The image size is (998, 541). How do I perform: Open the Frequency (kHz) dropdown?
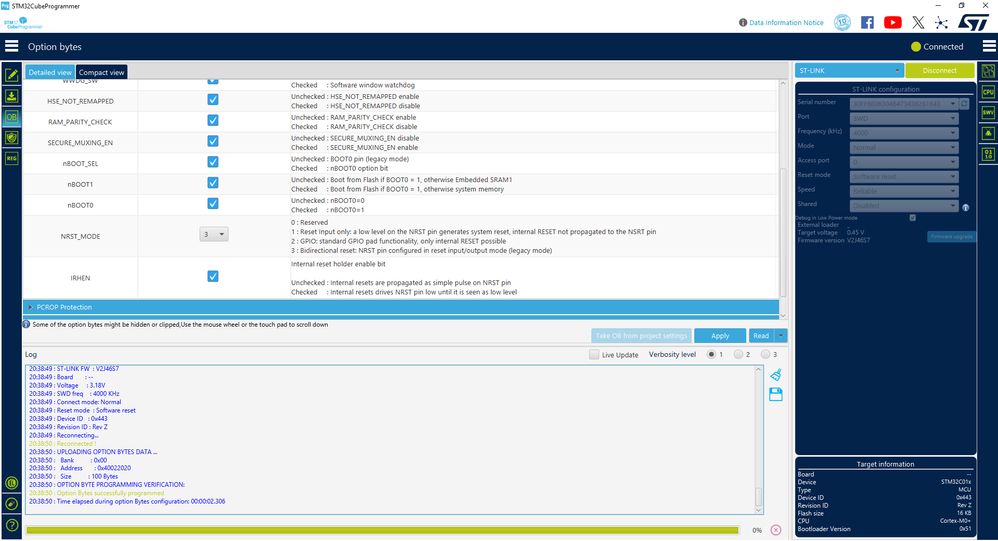click(x=904, y=133)
